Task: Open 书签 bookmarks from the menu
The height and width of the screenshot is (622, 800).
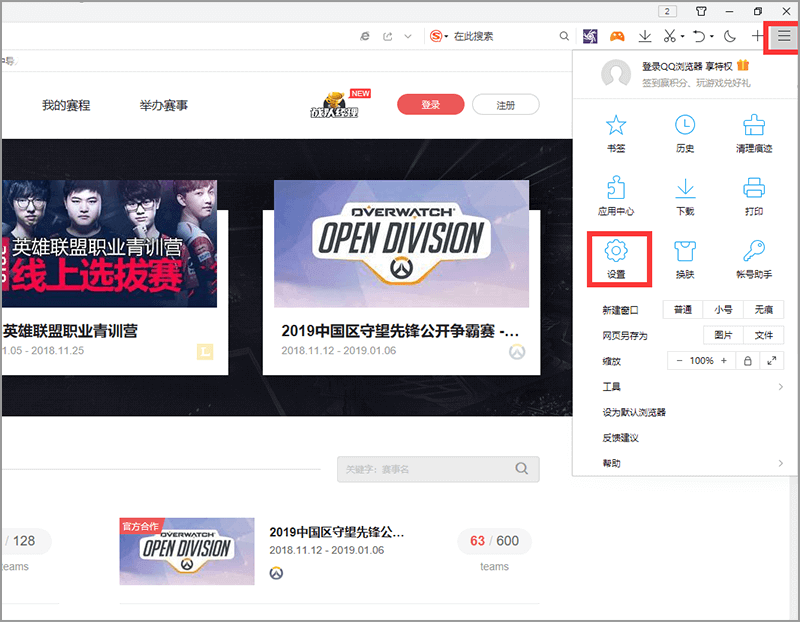Action: pos(616,134)
